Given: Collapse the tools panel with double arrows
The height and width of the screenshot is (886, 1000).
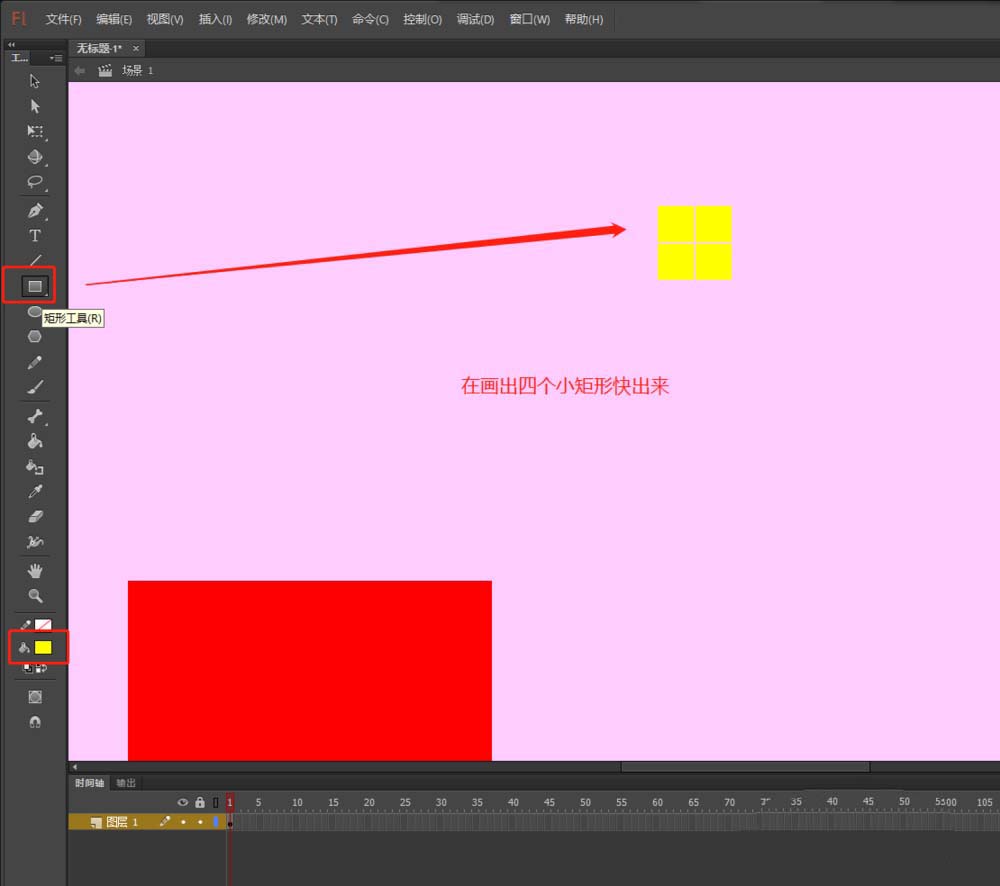Looking at the screenshot, I should point(11,45).
